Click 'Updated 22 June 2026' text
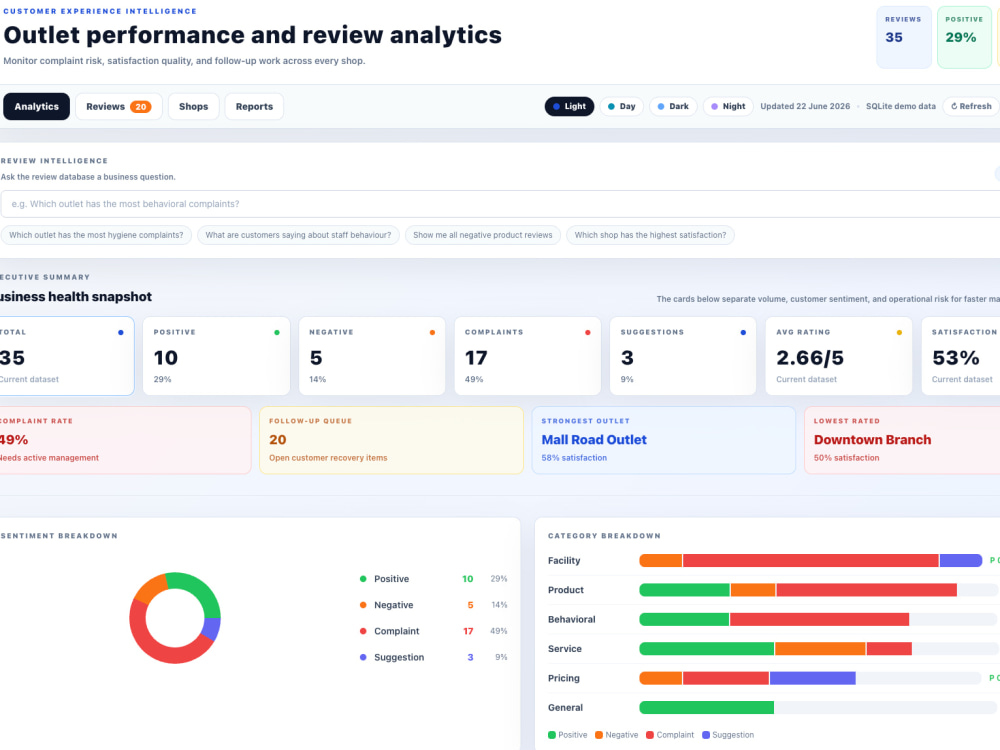 point(805,107)
